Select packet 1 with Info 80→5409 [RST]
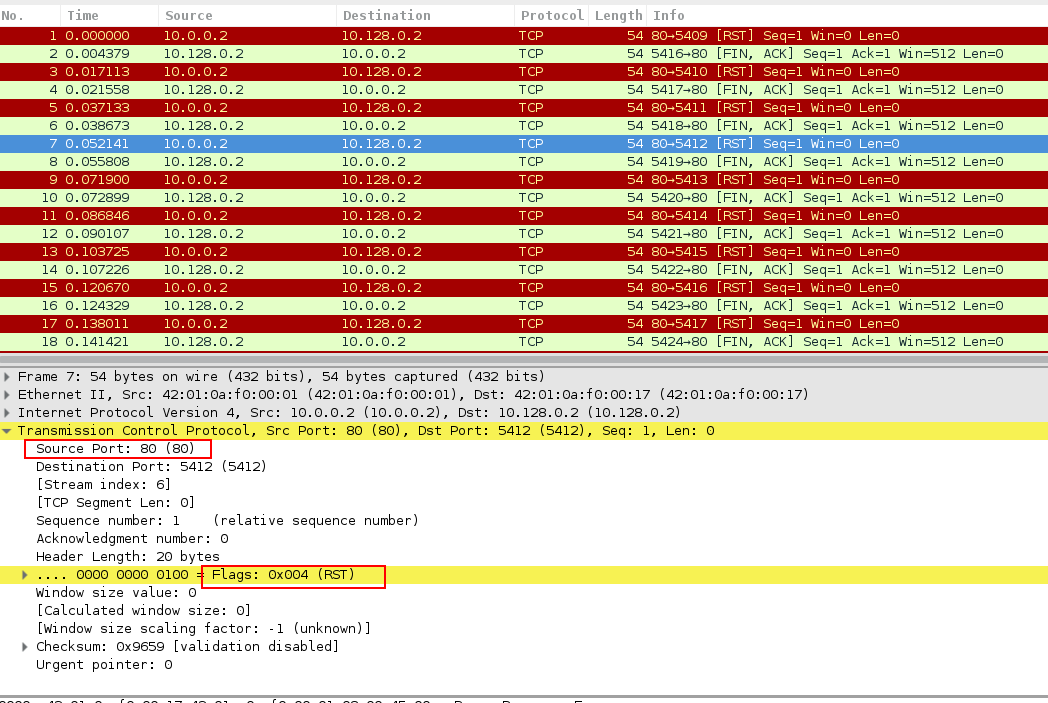1048x703 pixels. (524, 36)
